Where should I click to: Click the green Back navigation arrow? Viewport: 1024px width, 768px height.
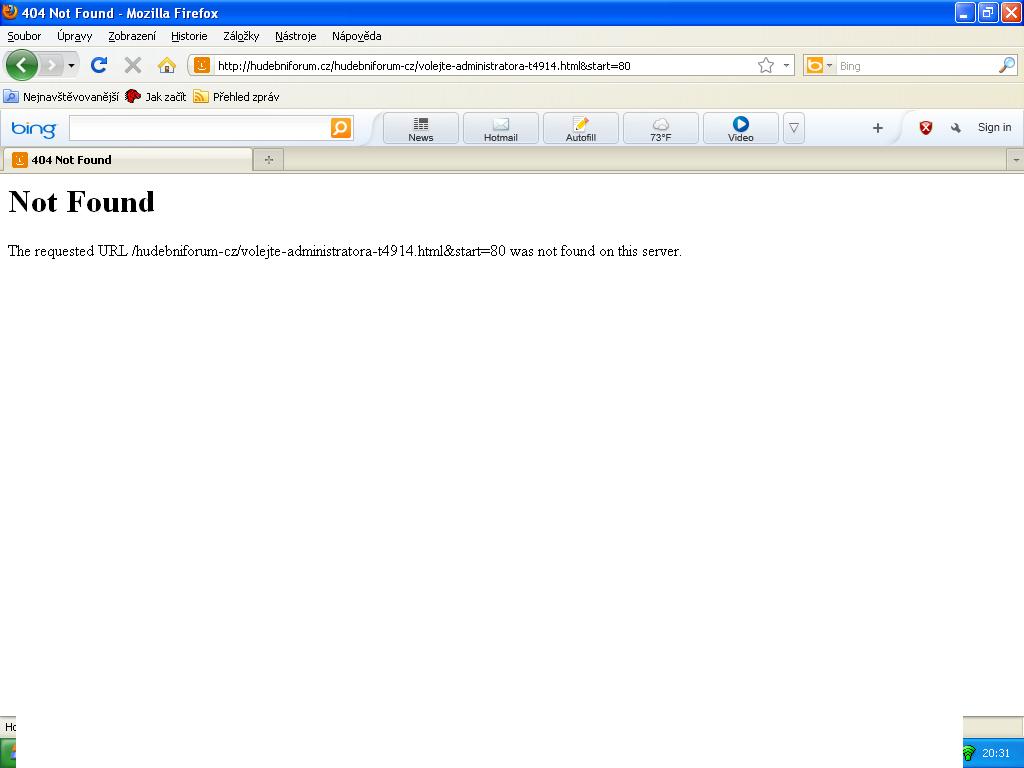click(x=21, y=65)
